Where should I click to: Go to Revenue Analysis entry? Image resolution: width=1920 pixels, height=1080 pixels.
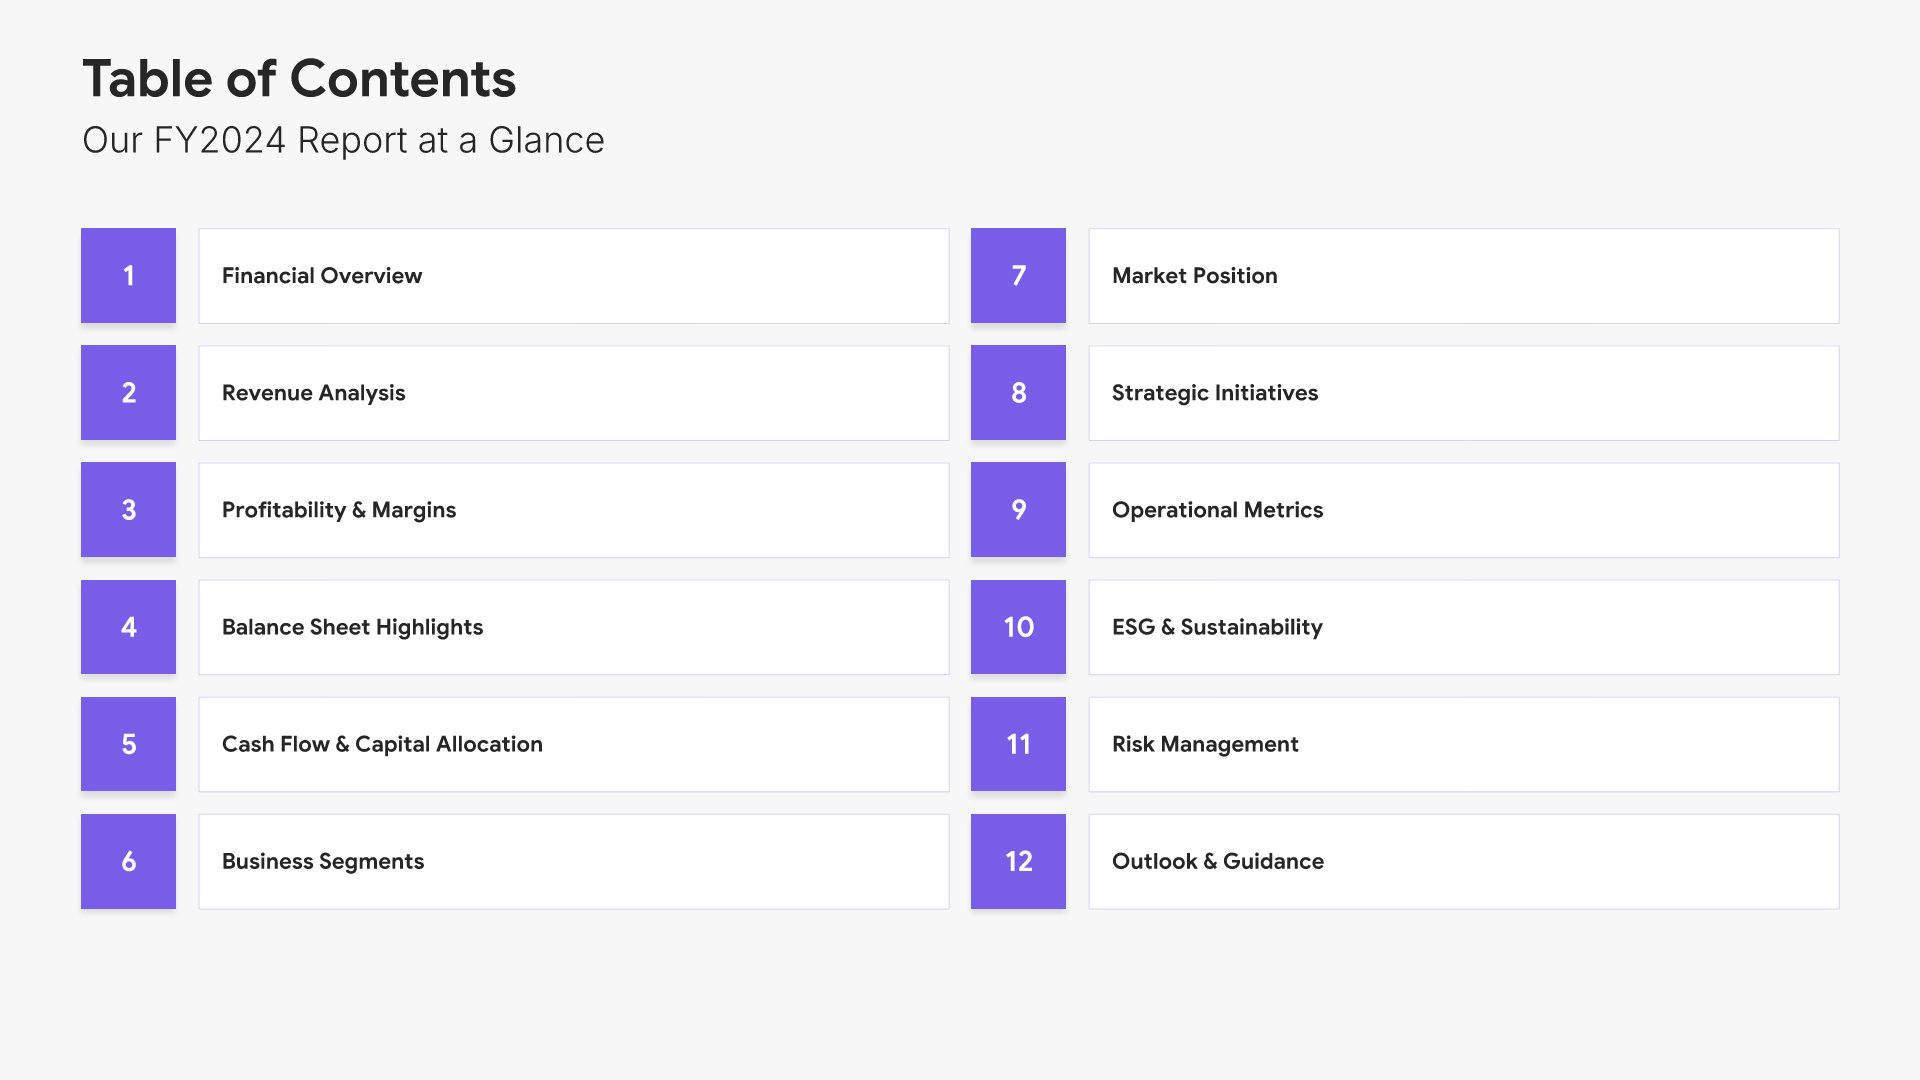tap(573, 392)
